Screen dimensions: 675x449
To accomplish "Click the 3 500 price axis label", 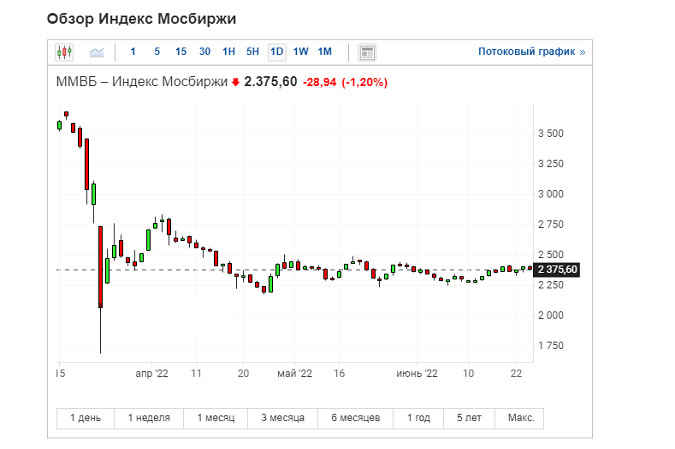I will pyautogui.click(x=551, y=133).
